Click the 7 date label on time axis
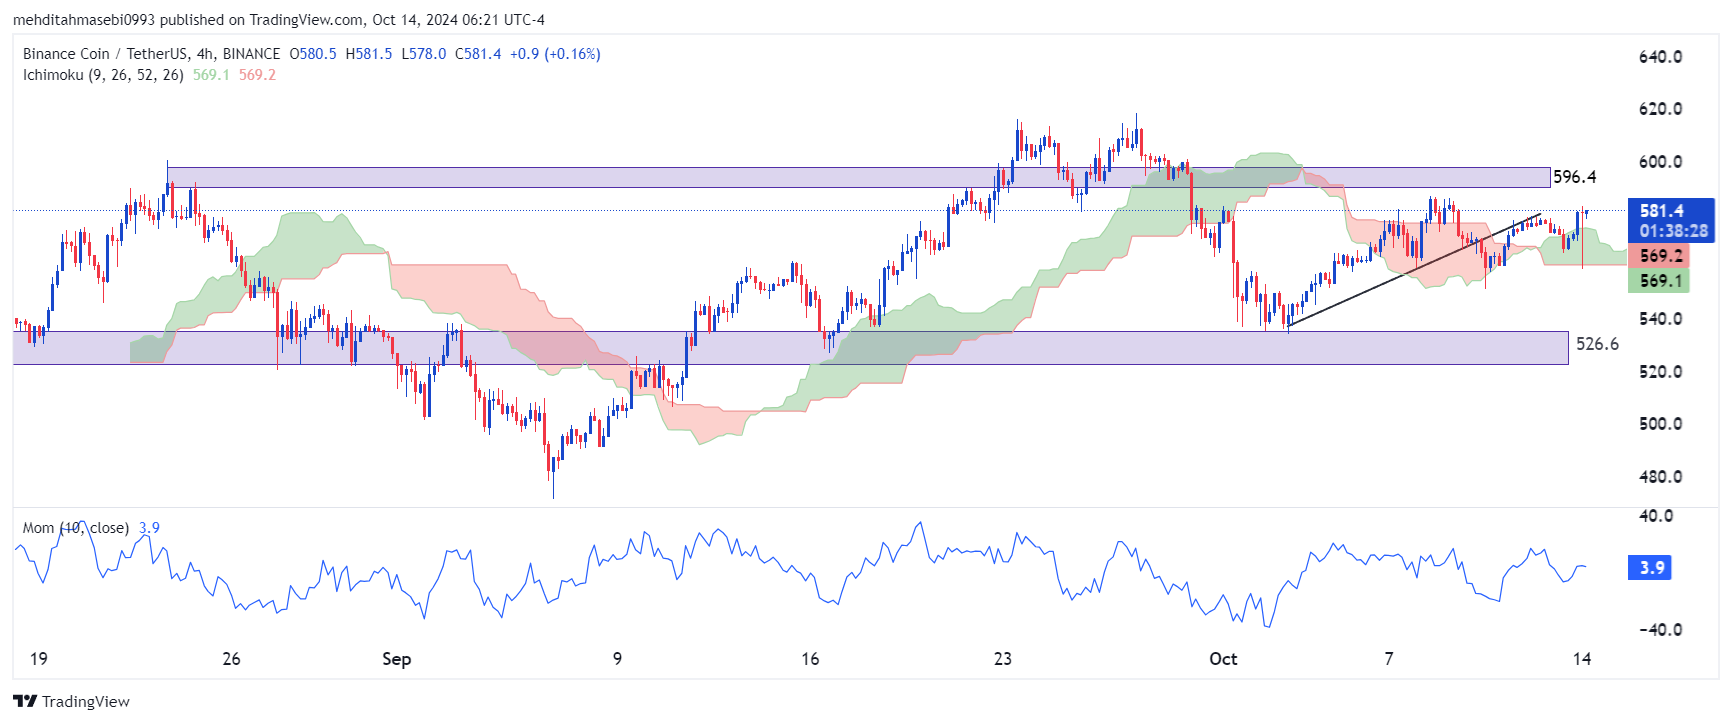 (x=1389, y=659)
